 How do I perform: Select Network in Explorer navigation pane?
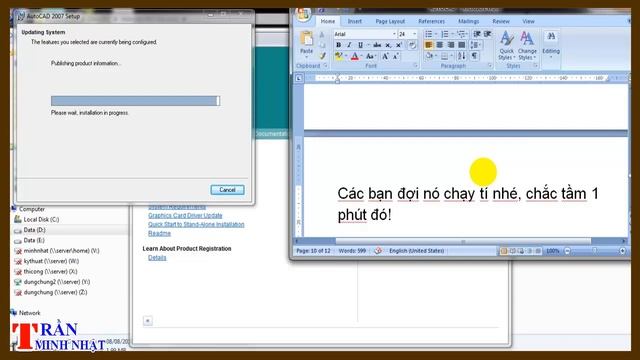26,313
